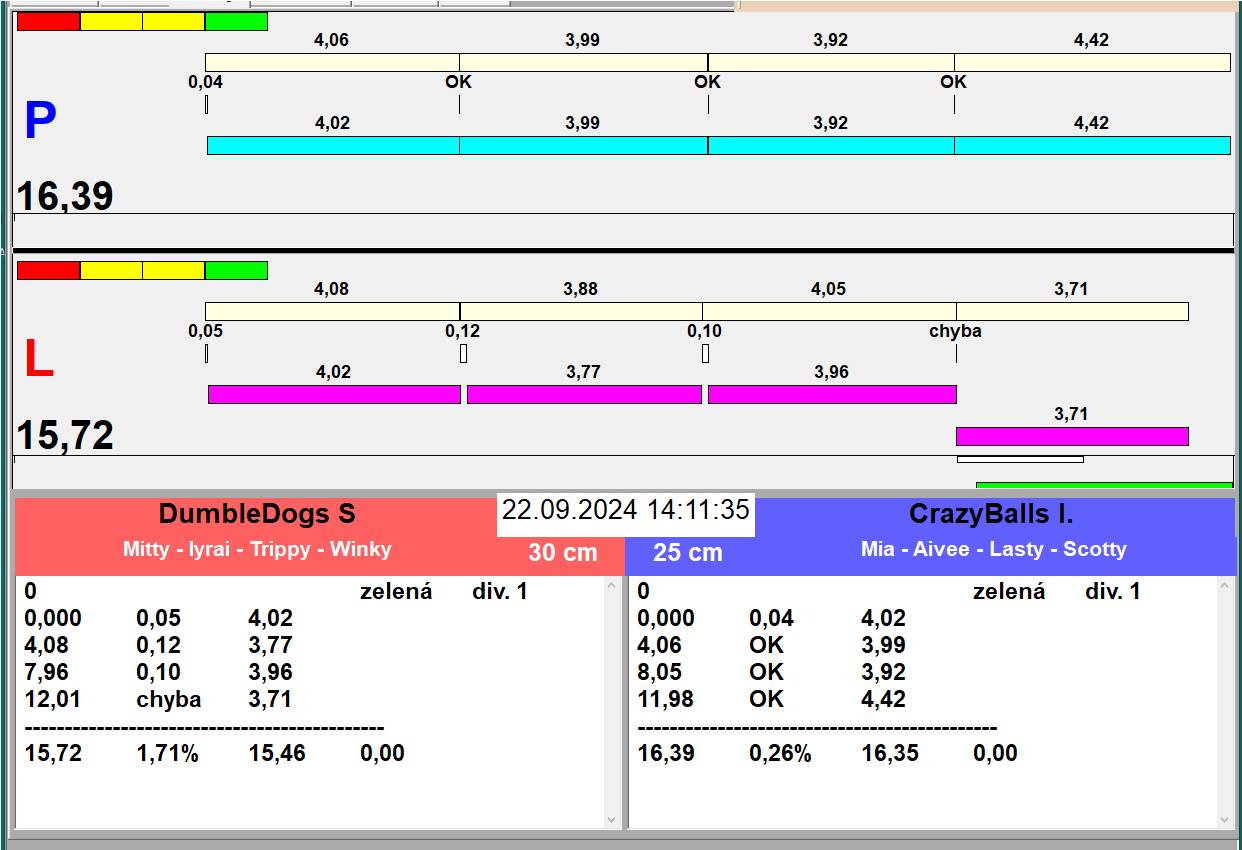Select the cyan 4,02 segment in lane P

click(x=333, y=145)
